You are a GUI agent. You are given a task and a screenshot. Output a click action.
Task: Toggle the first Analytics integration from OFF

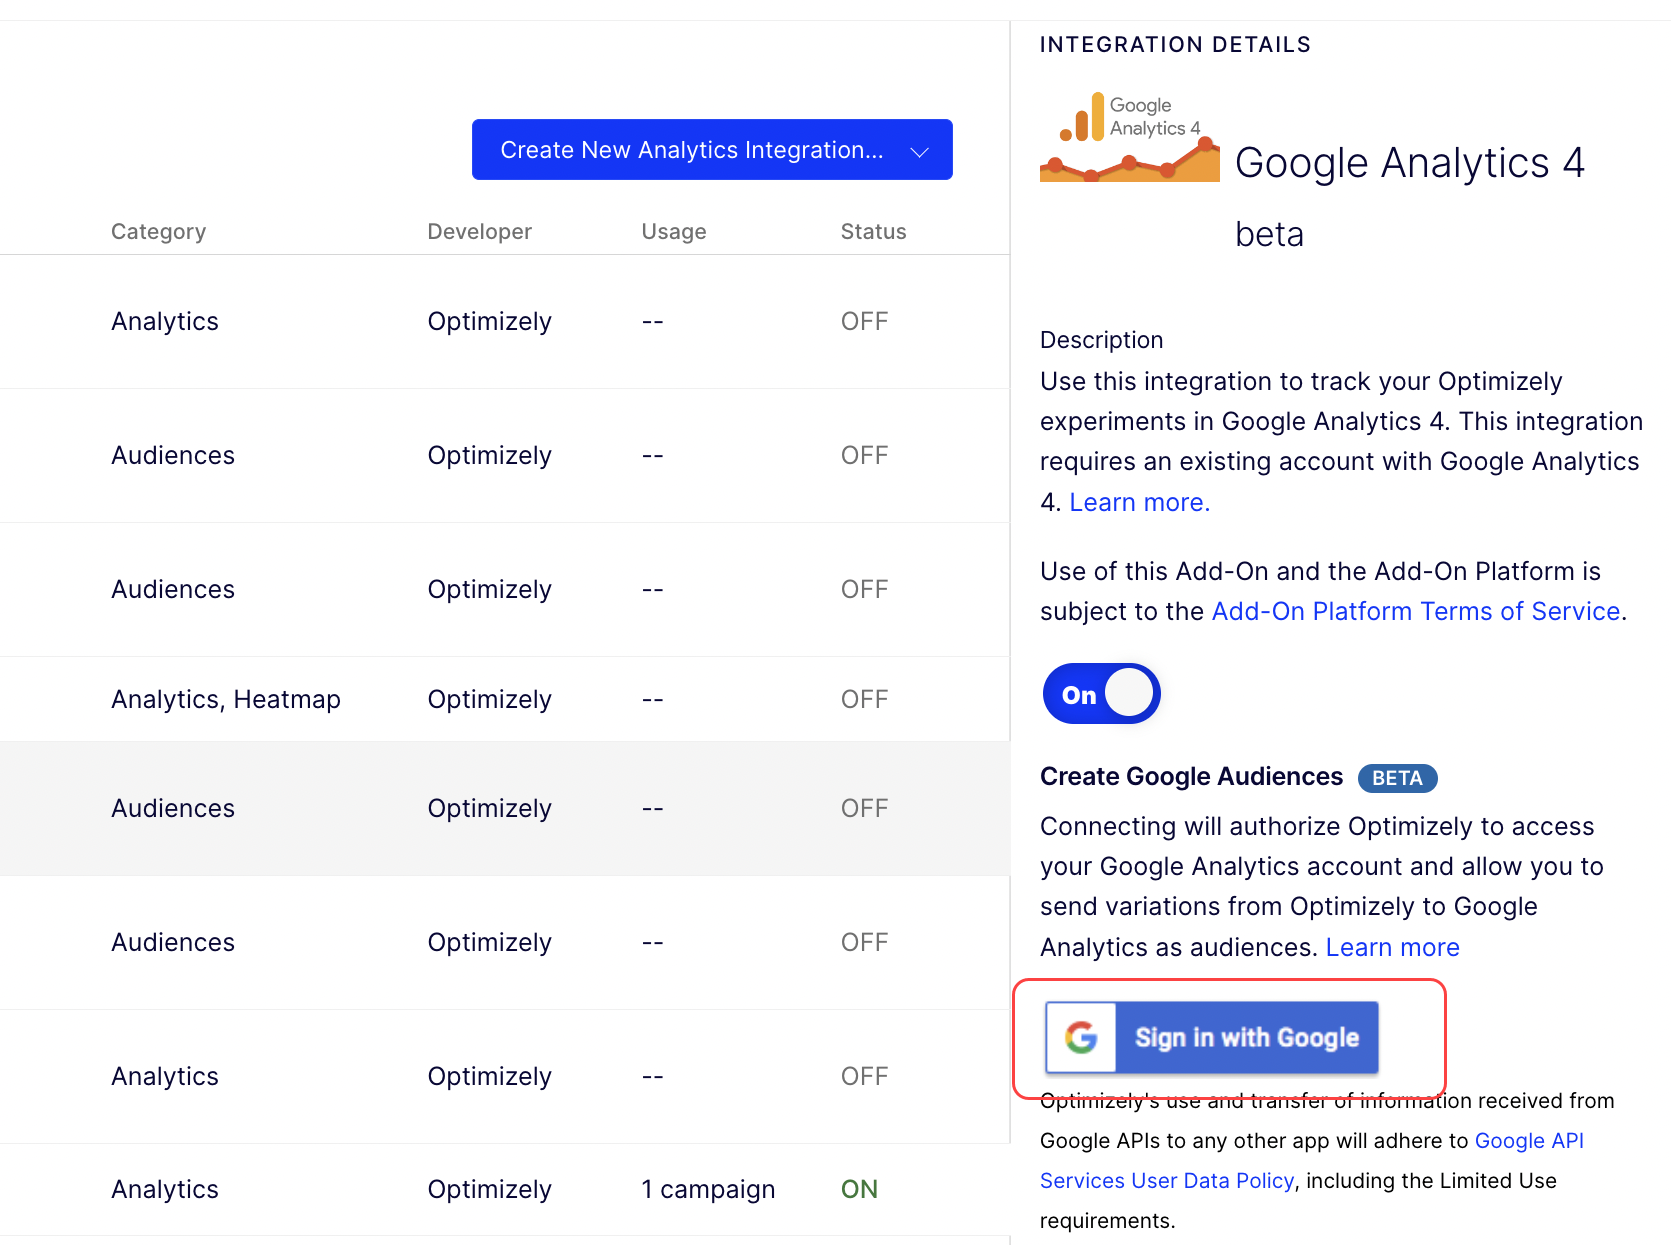point(863,320)
